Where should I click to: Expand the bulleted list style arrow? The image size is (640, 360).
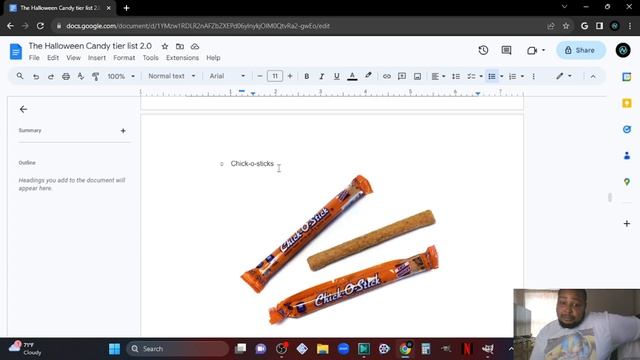(502, 76)
